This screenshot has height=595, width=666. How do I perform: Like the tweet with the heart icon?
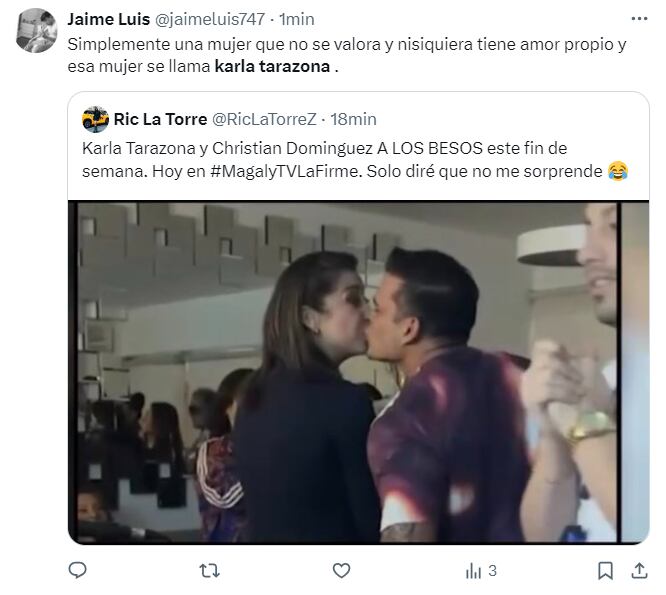(341, 570)
